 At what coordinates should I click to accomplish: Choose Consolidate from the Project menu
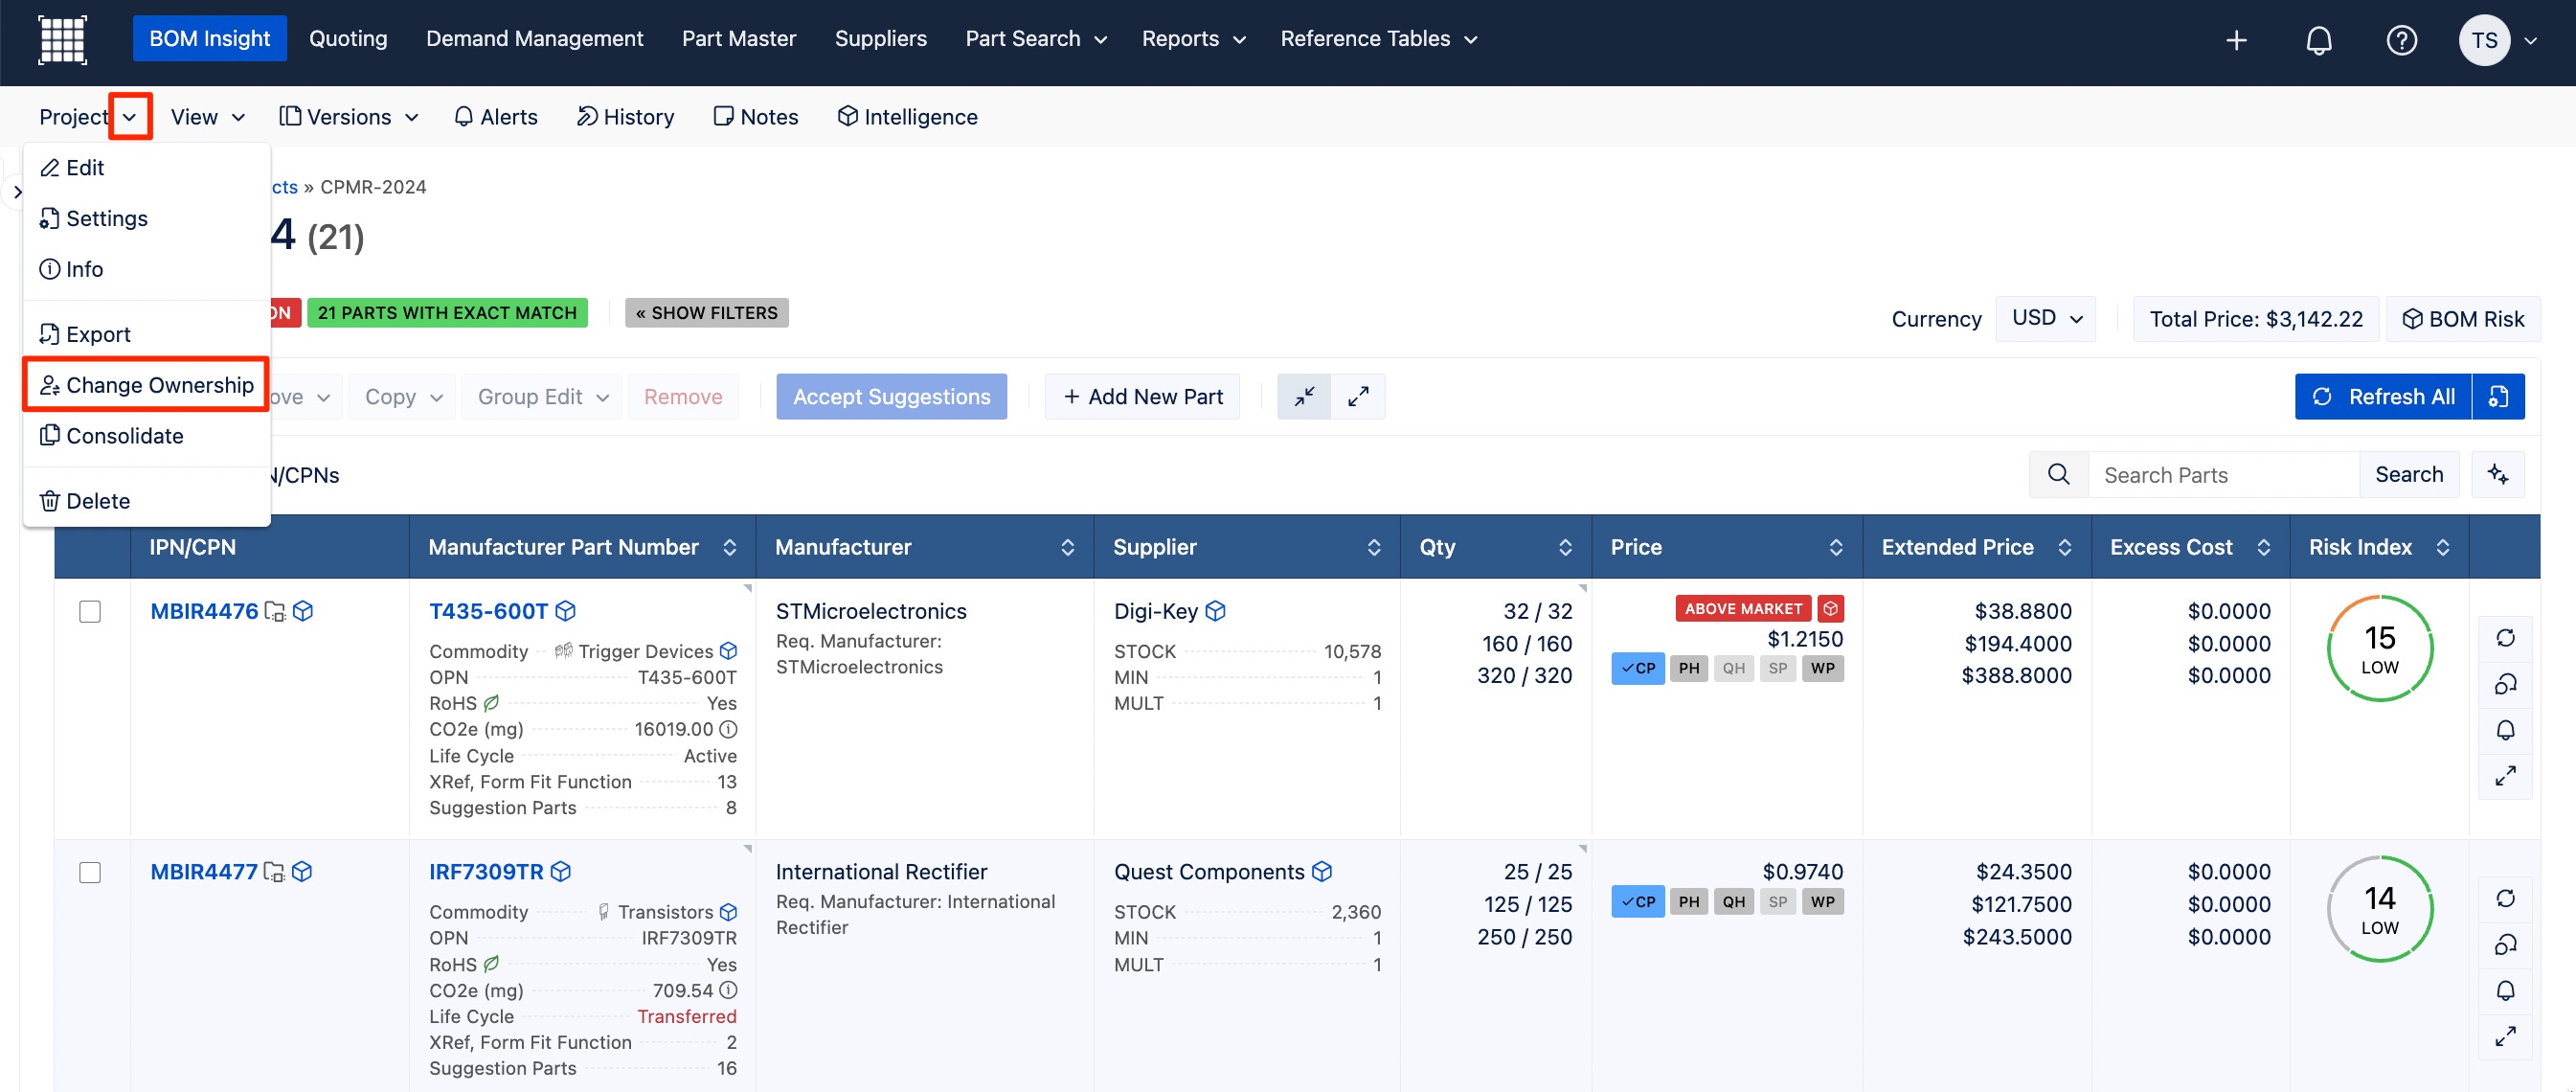coord(146,436)
